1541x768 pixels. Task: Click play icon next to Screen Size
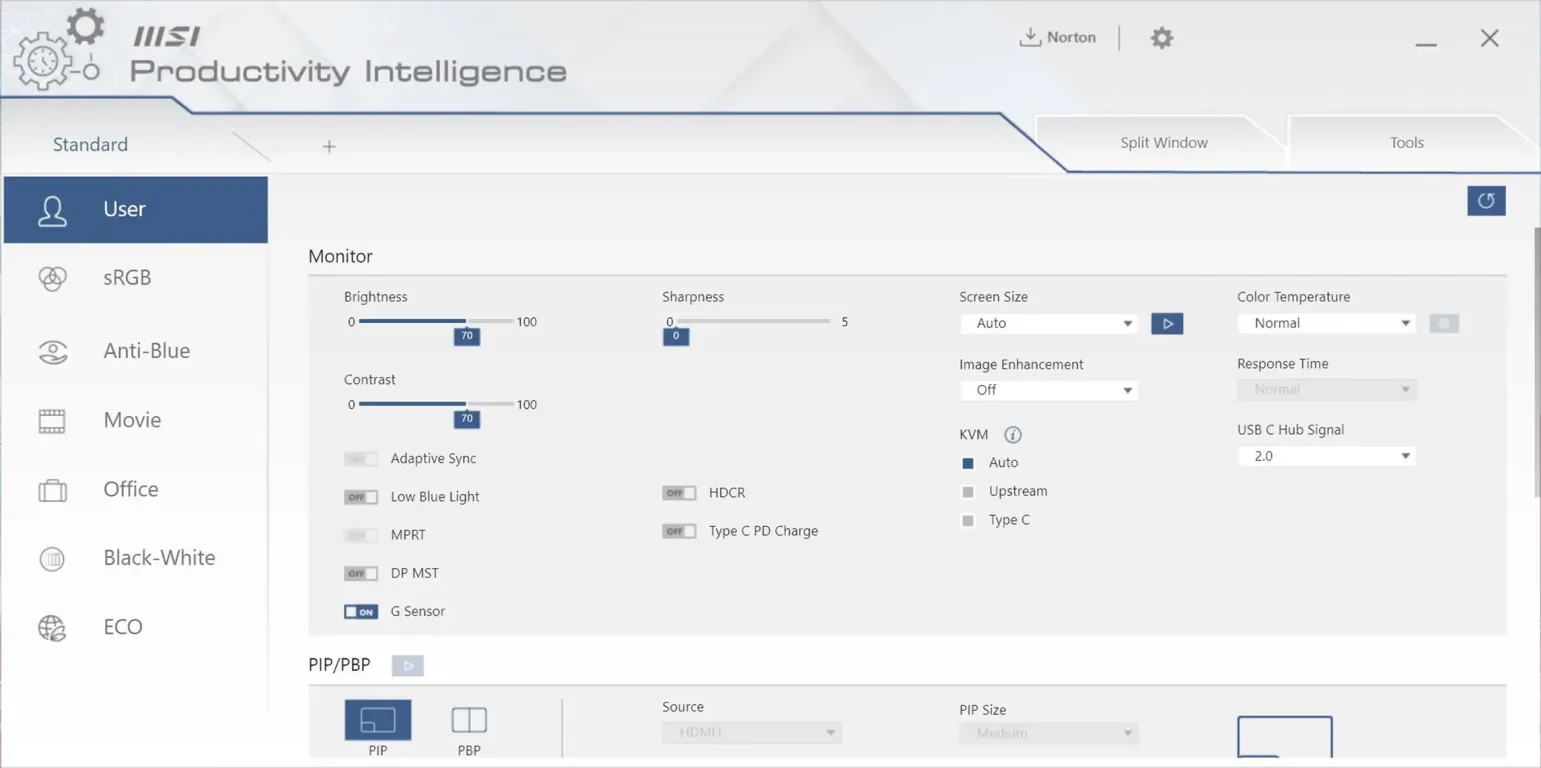pyautogui.click(x=1167, y=324)
